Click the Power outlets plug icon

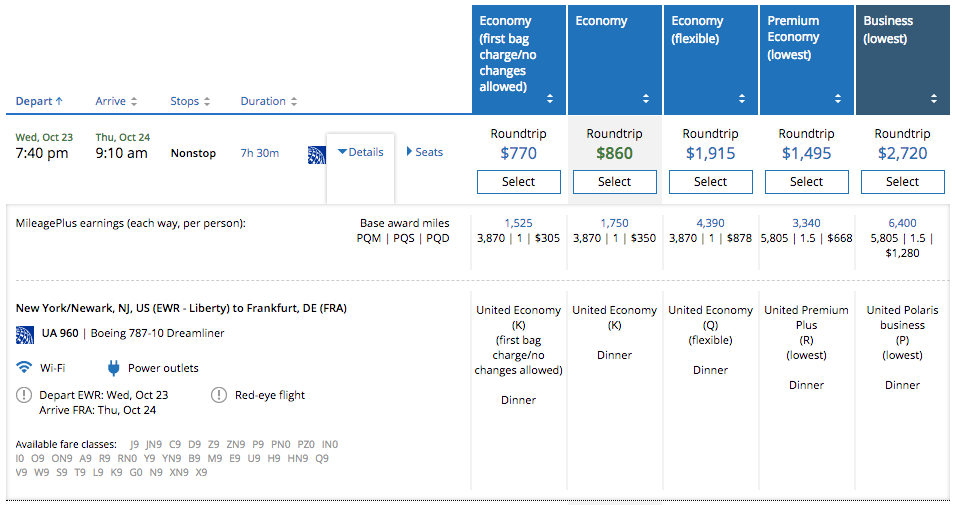tap(113, 368)
